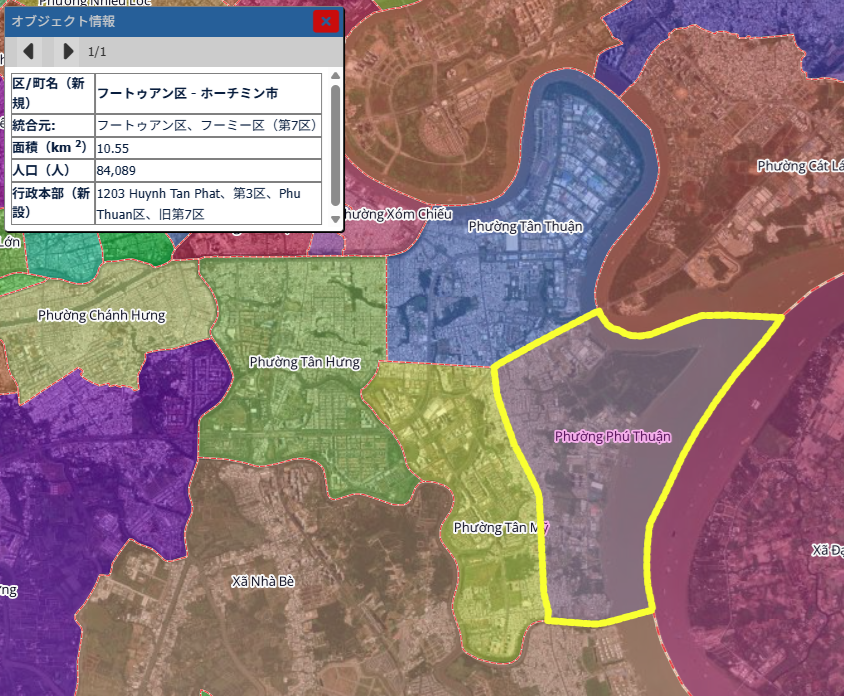844x696 pixels.
Task: Go to previous object with left arrow
Action: tap(28, 51)
